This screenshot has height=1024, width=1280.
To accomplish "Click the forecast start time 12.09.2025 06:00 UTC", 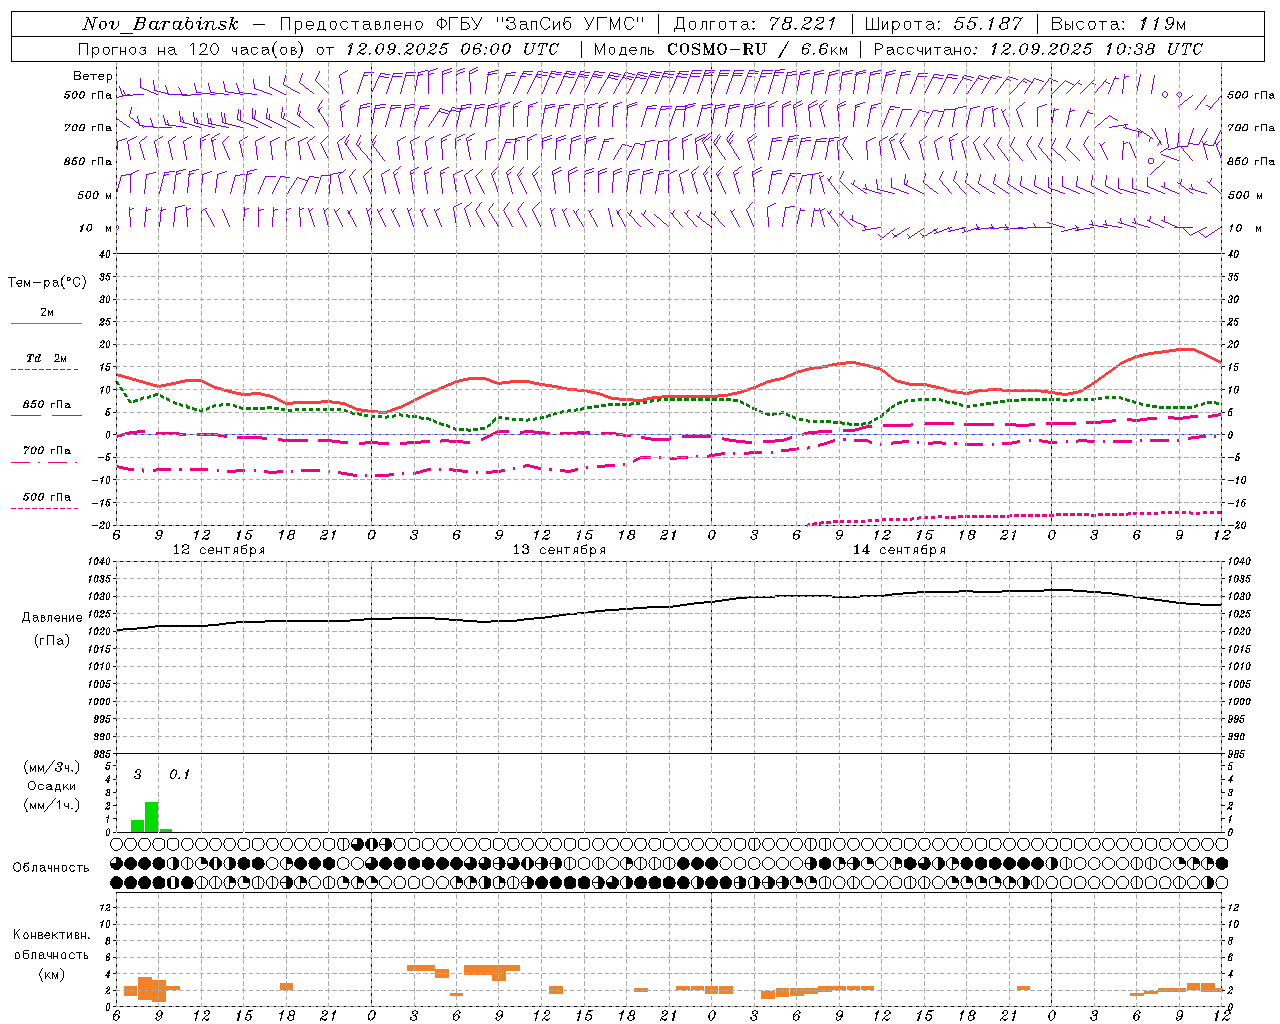I will pos(452,49).
